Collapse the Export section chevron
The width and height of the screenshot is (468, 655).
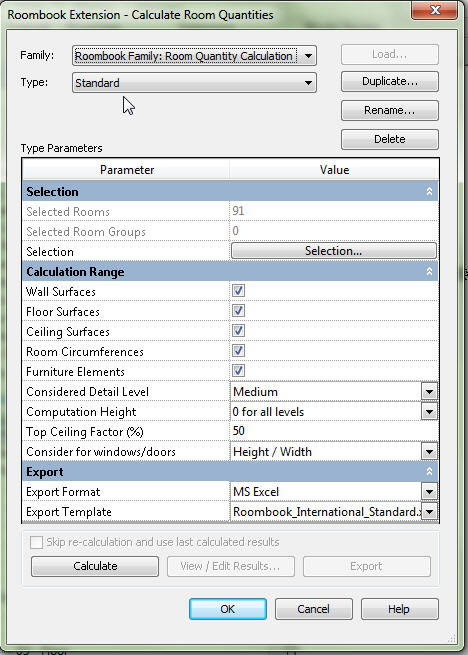pyautogui.click(x=429, y=472)
